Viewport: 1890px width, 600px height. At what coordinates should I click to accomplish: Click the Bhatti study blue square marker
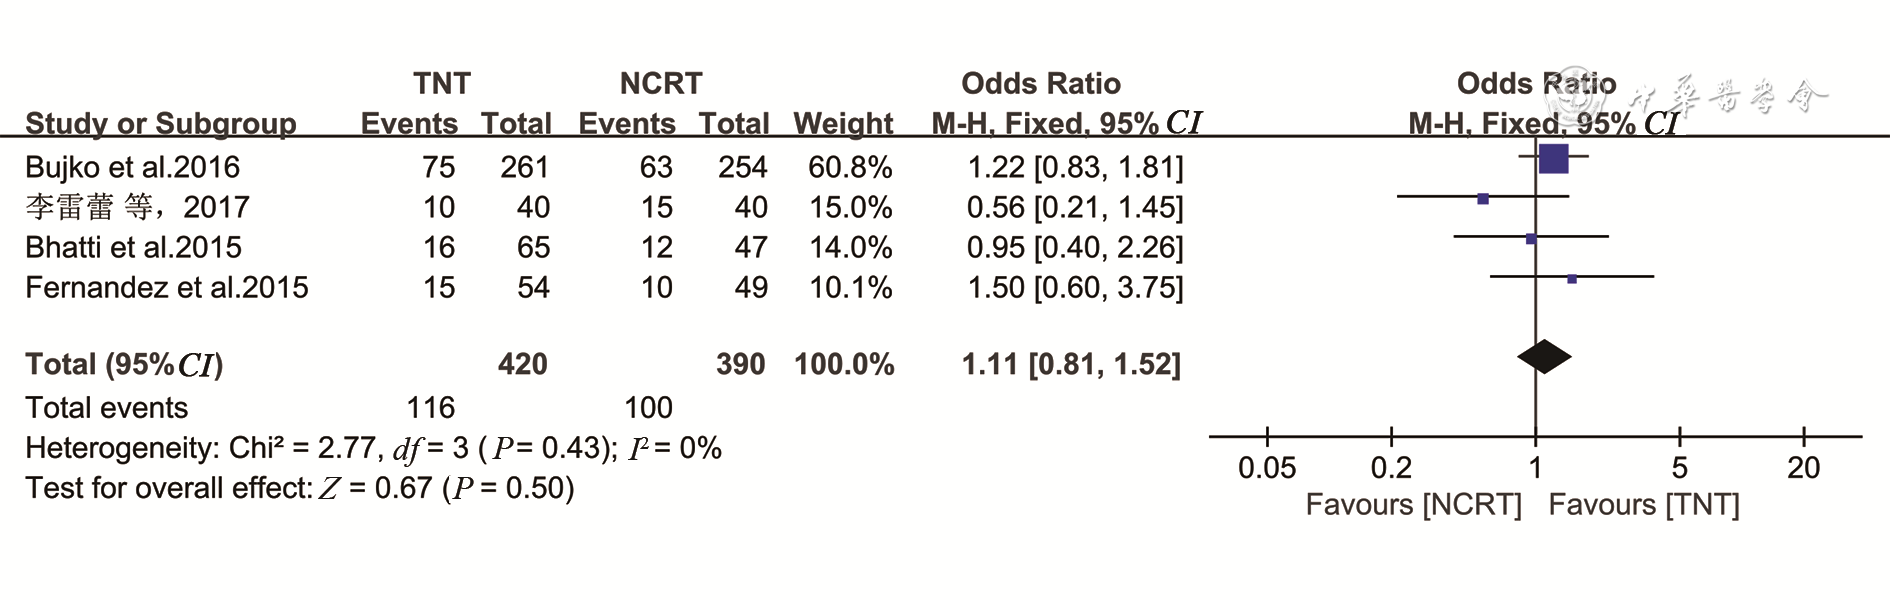[x=1531, y=239]
